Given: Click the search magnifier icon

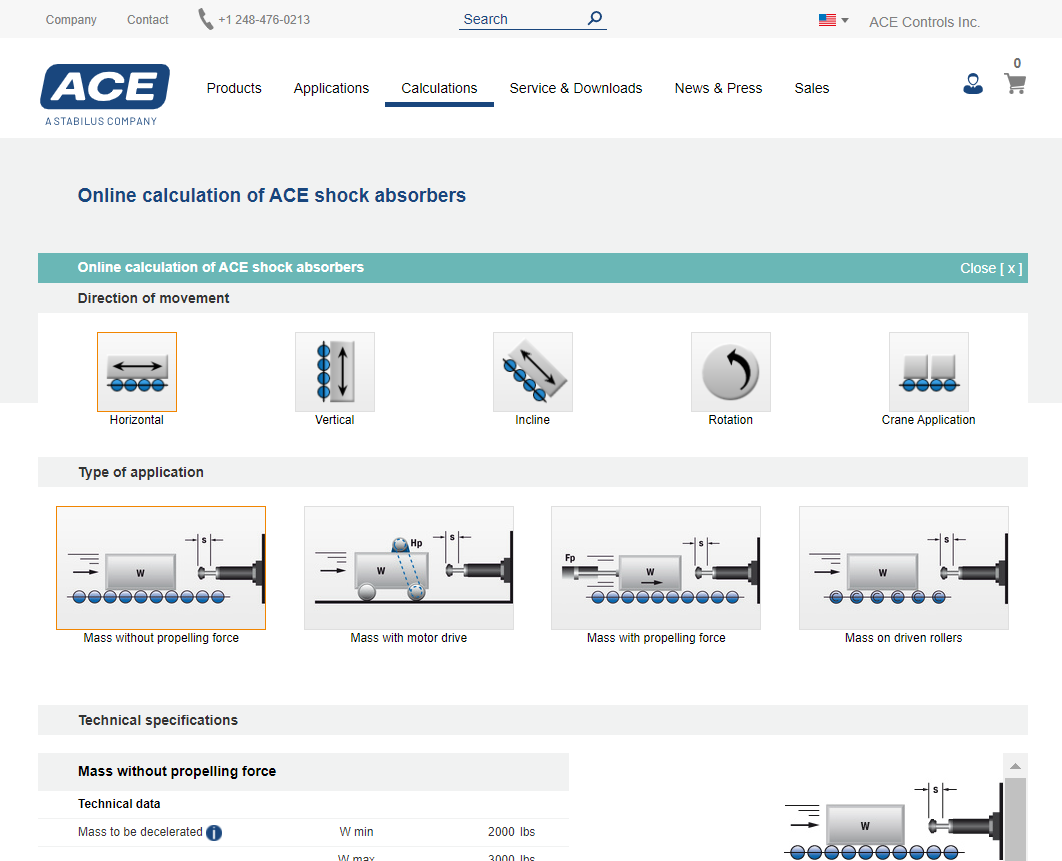Looking at the screenshot, I should coord(595,18).
